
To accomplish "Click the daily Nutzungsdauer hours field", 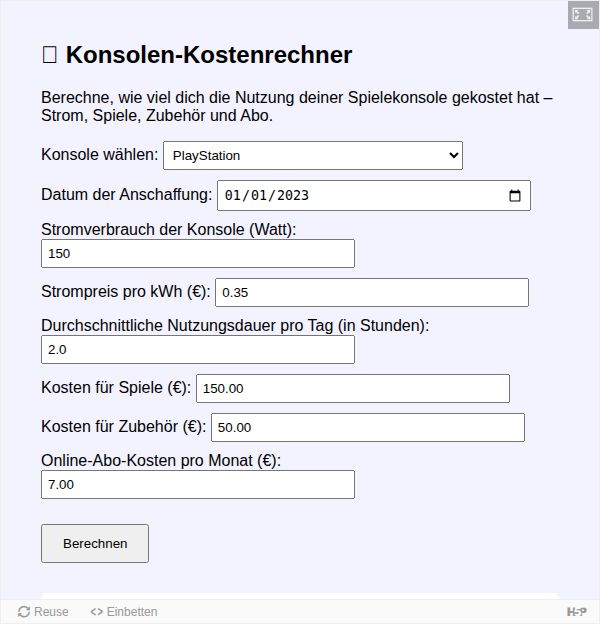I will coord(198,349).
